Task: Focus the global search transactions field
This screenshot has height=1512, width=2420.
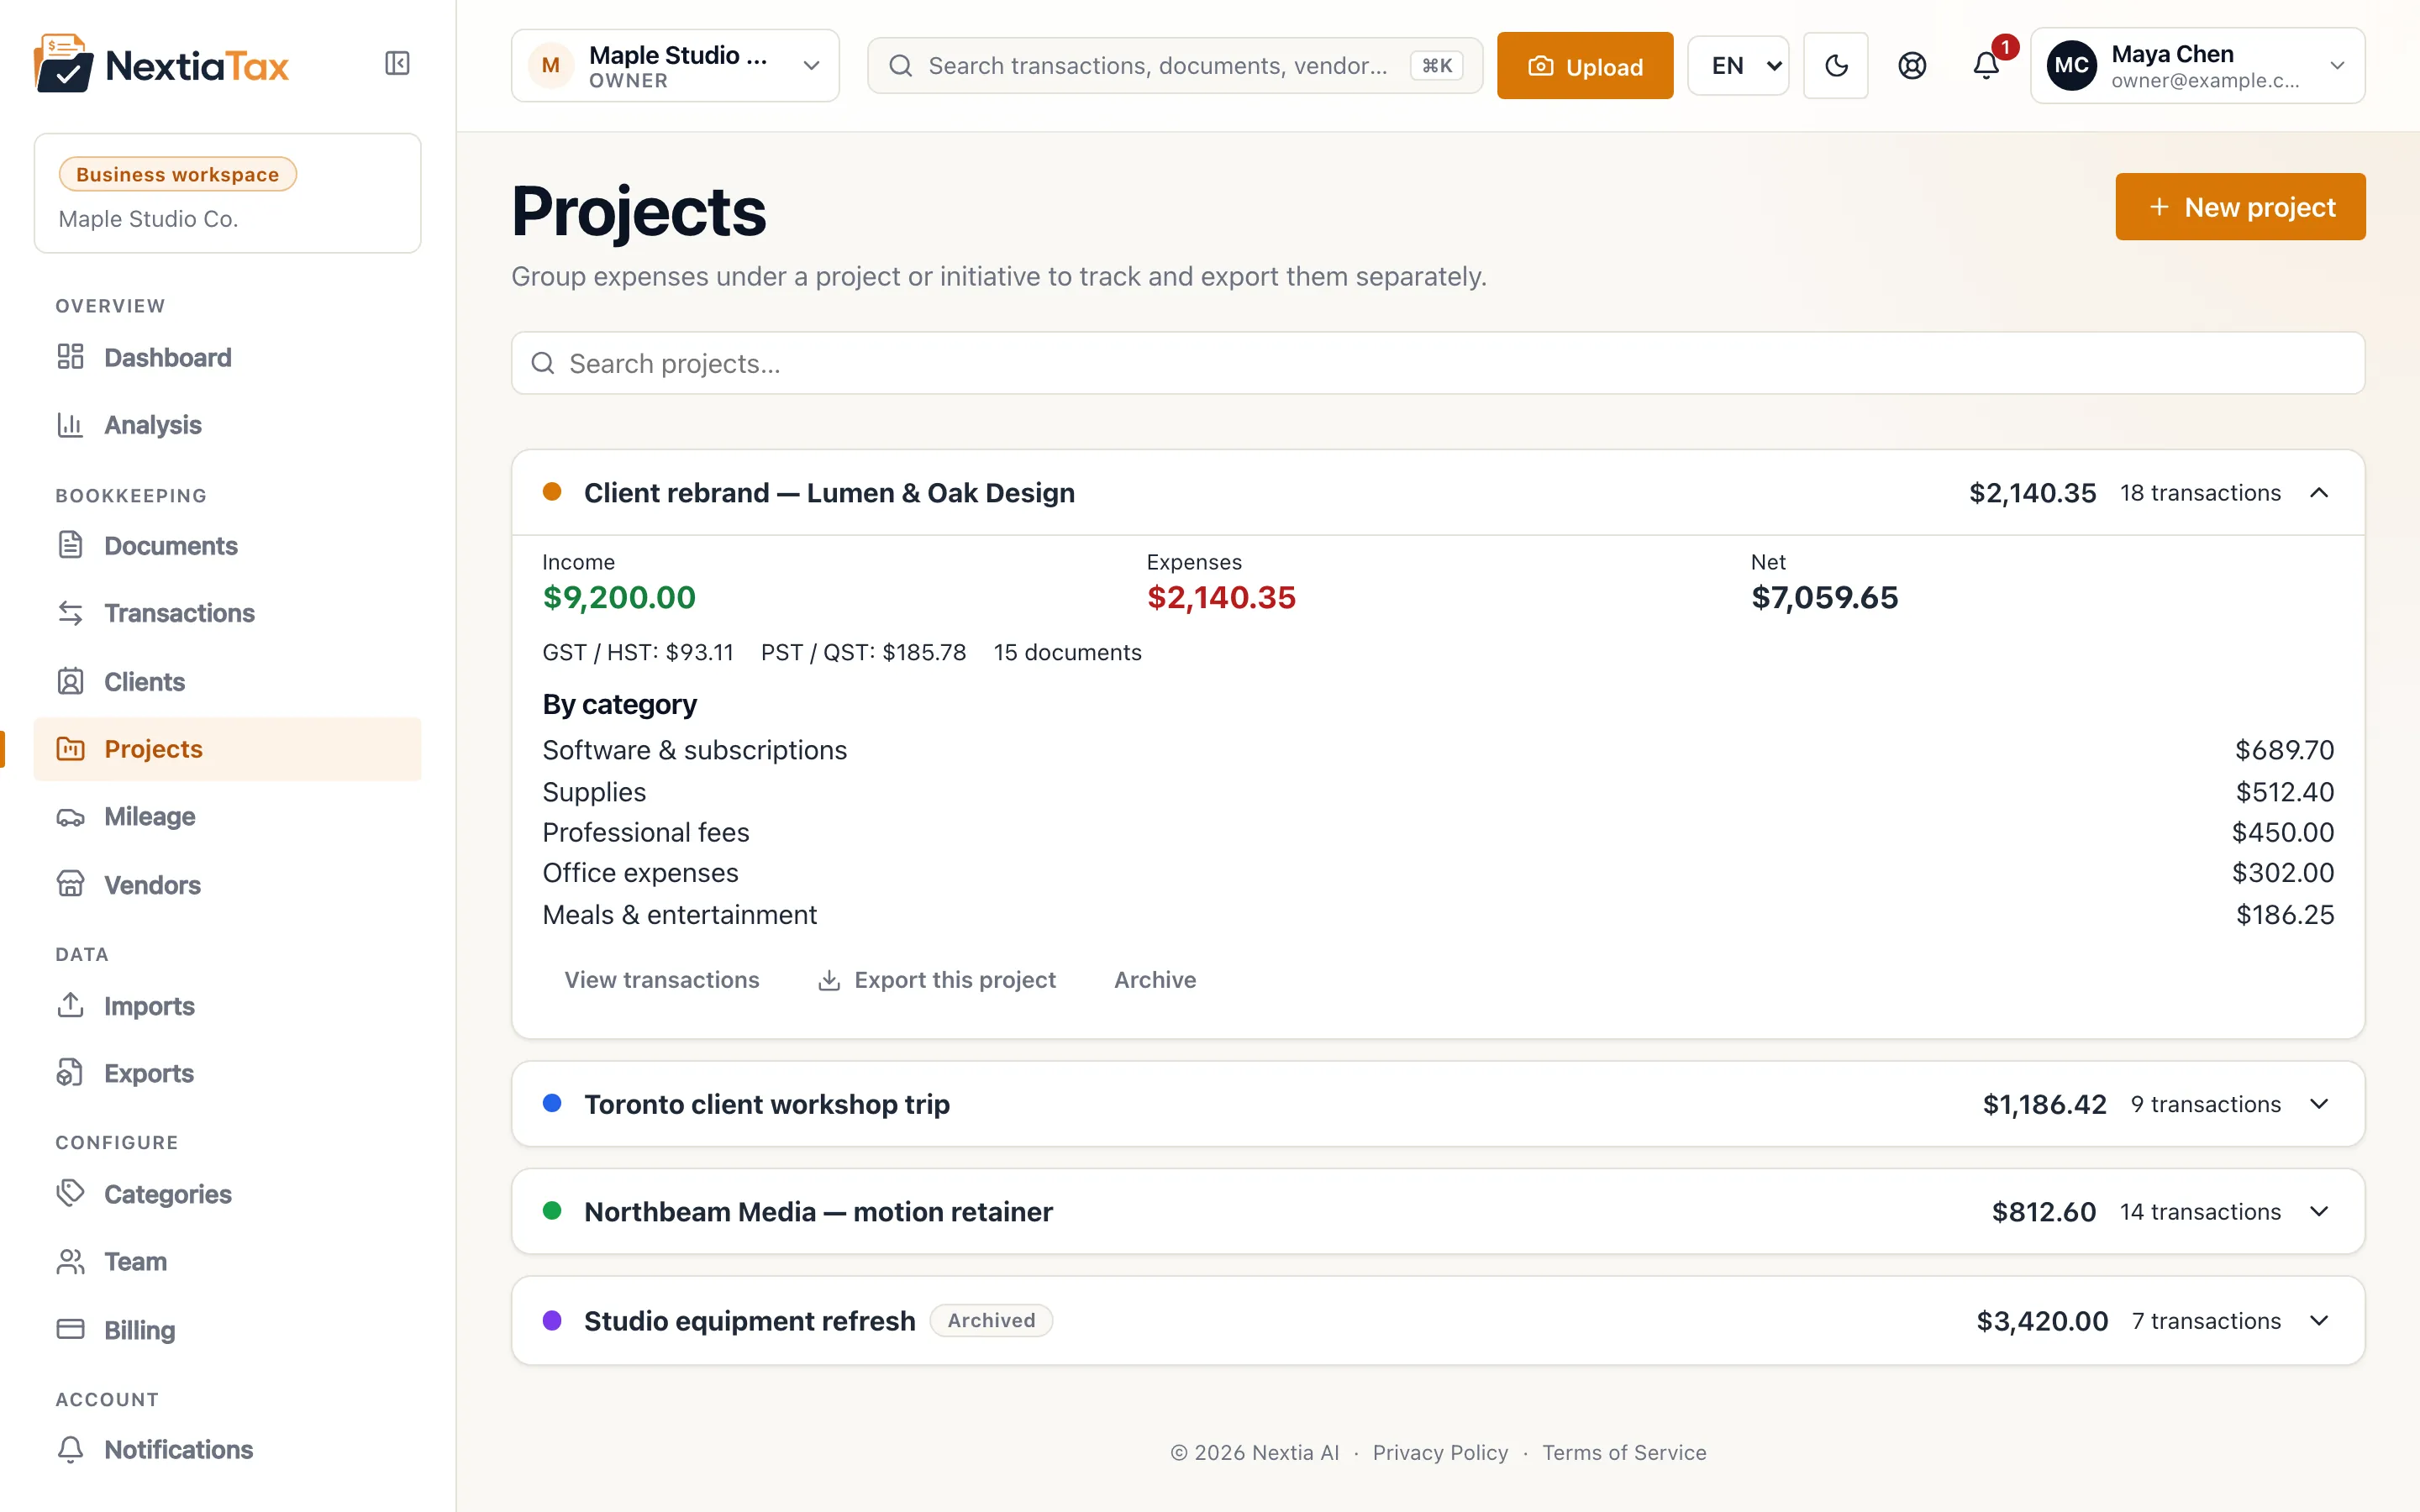Action: pyautogui.click(x=1174, y=66)
